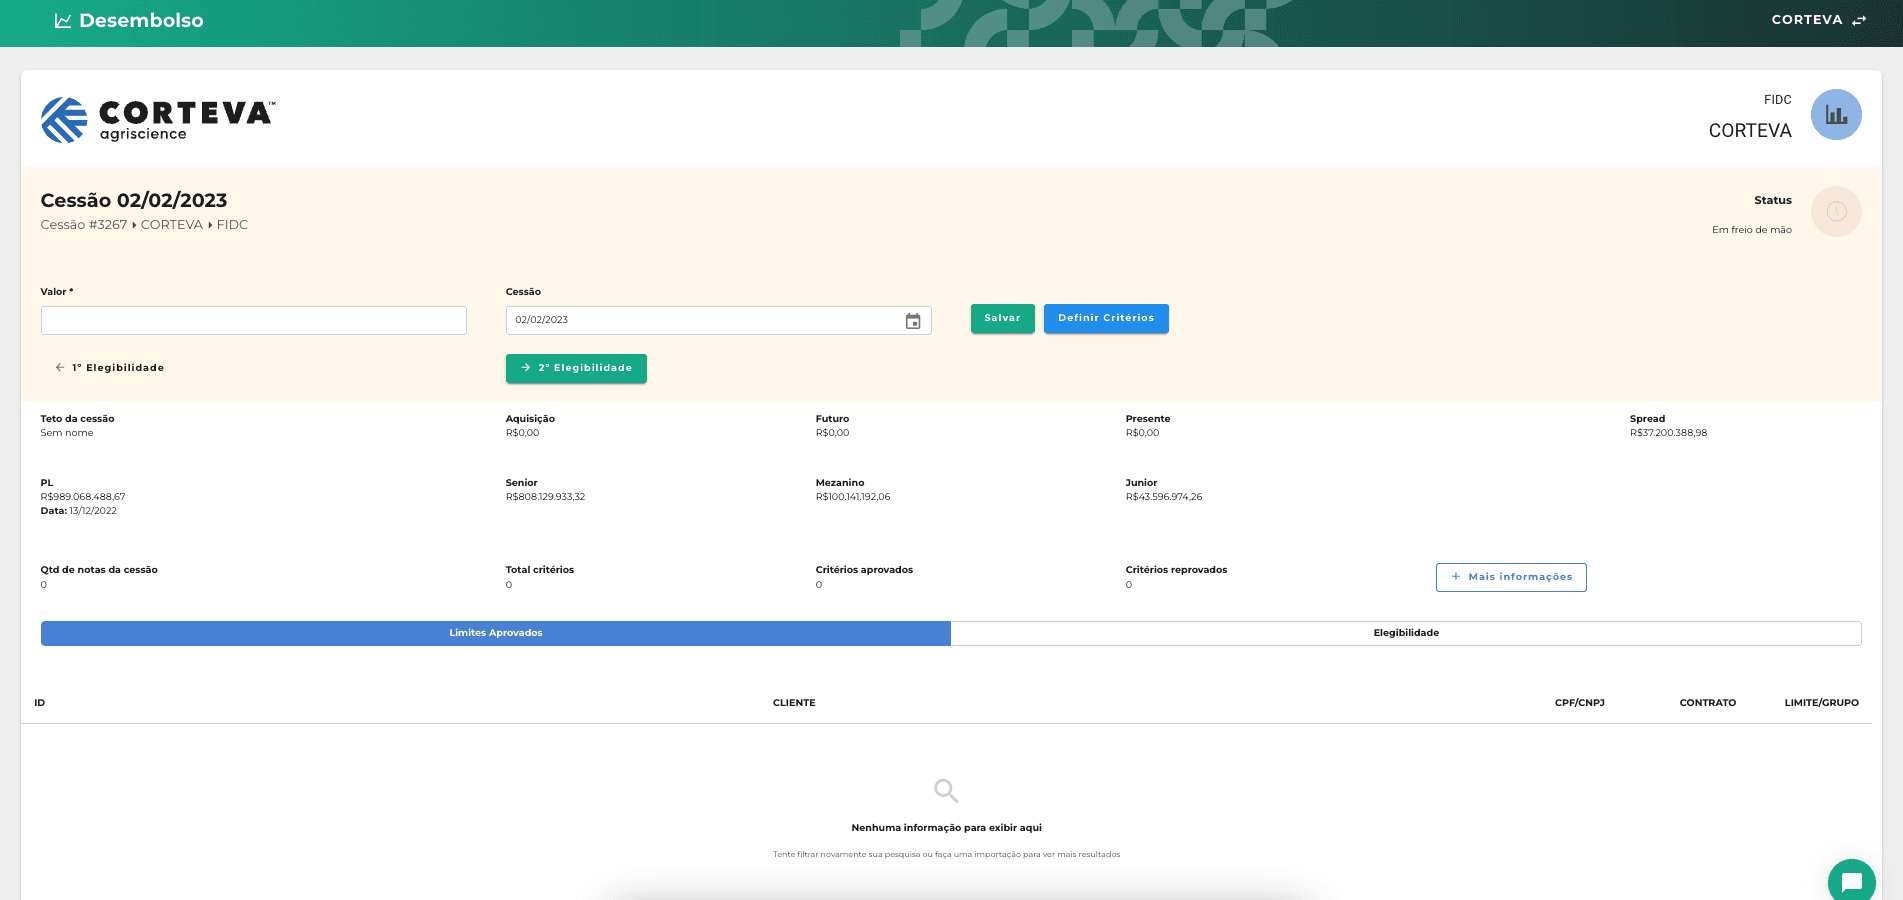Click the 'Sem nome' Teto da cessão value
Viewport: 1903px width, 900px height.
click(x=67, y=433)
